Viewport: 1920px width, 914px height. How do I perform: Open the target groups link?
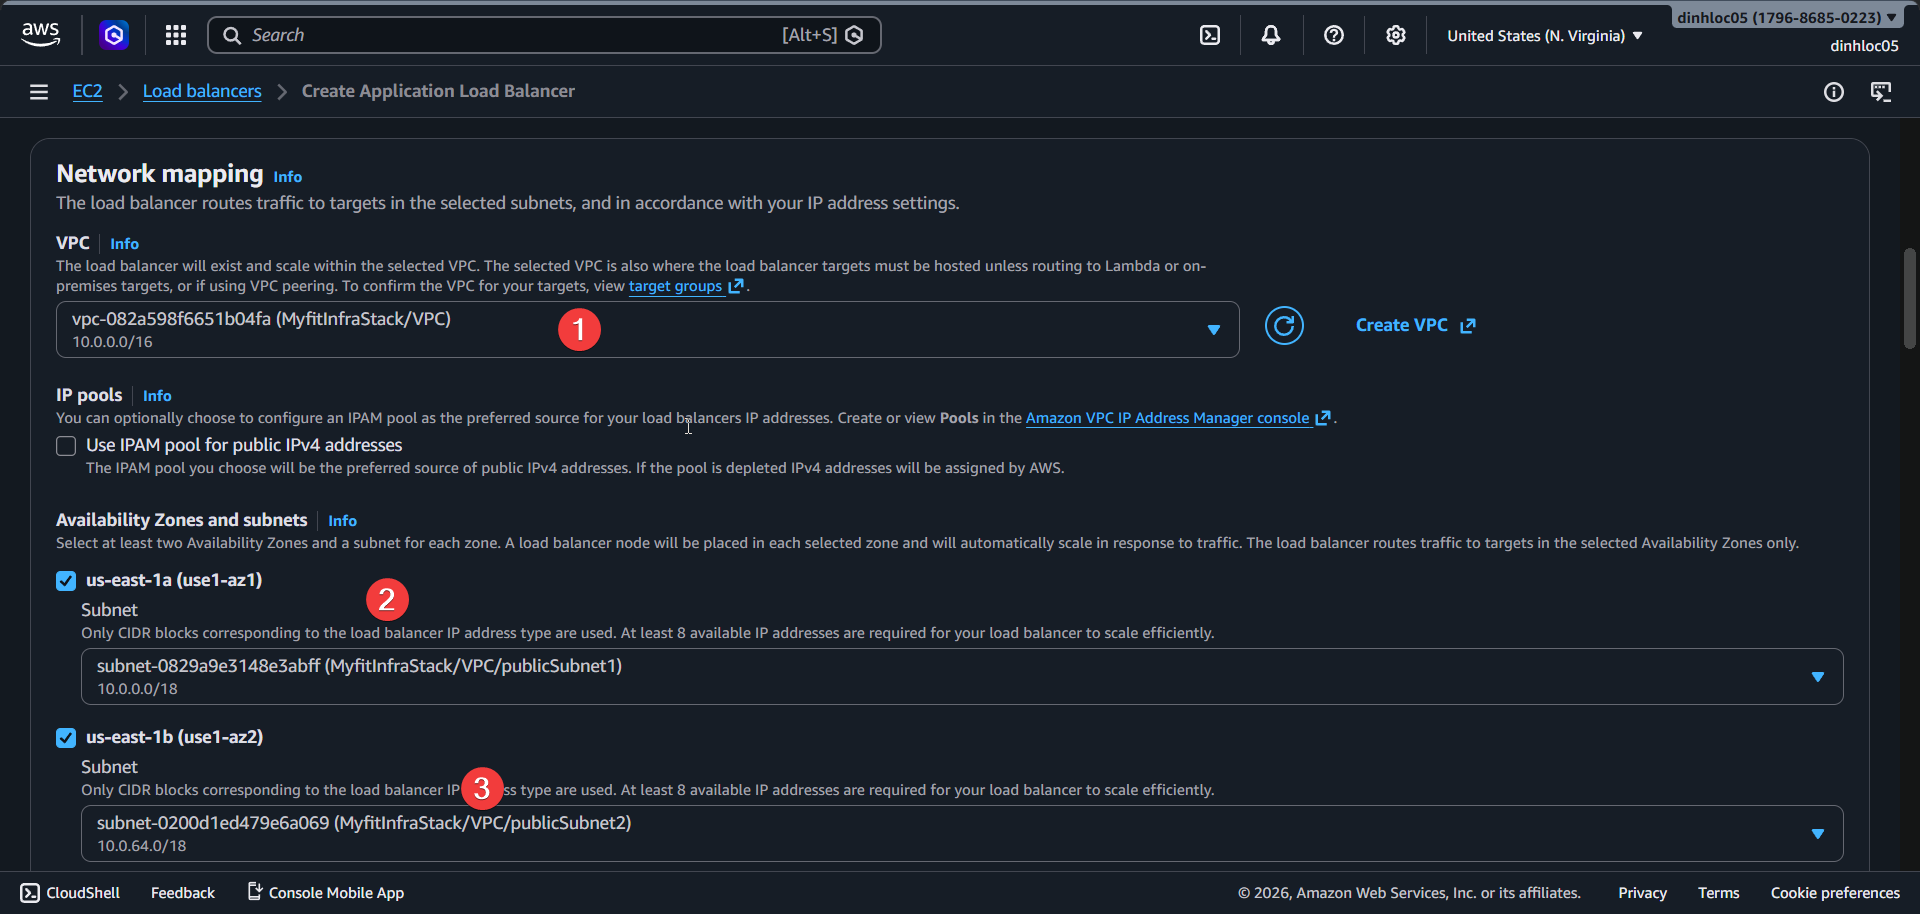pyautogui.click(x=677, y=286)
